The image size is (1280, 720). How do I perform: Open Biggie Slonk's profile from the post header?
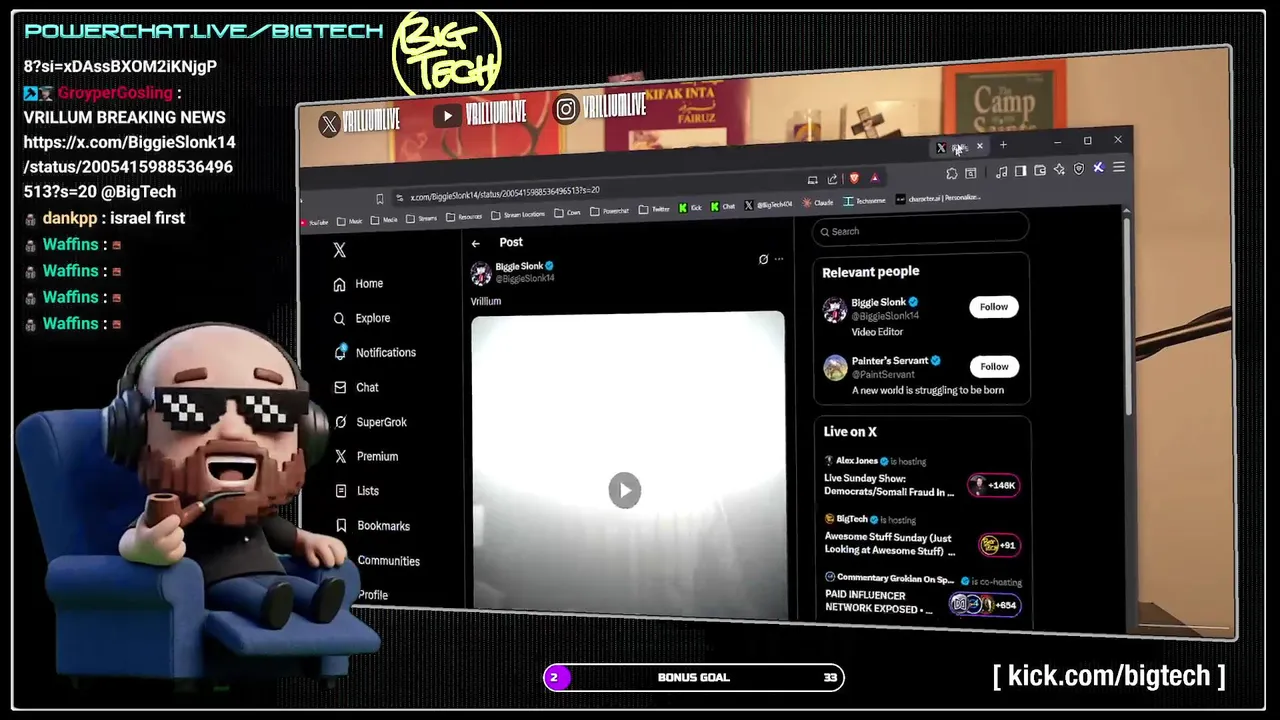coord(519,266)
